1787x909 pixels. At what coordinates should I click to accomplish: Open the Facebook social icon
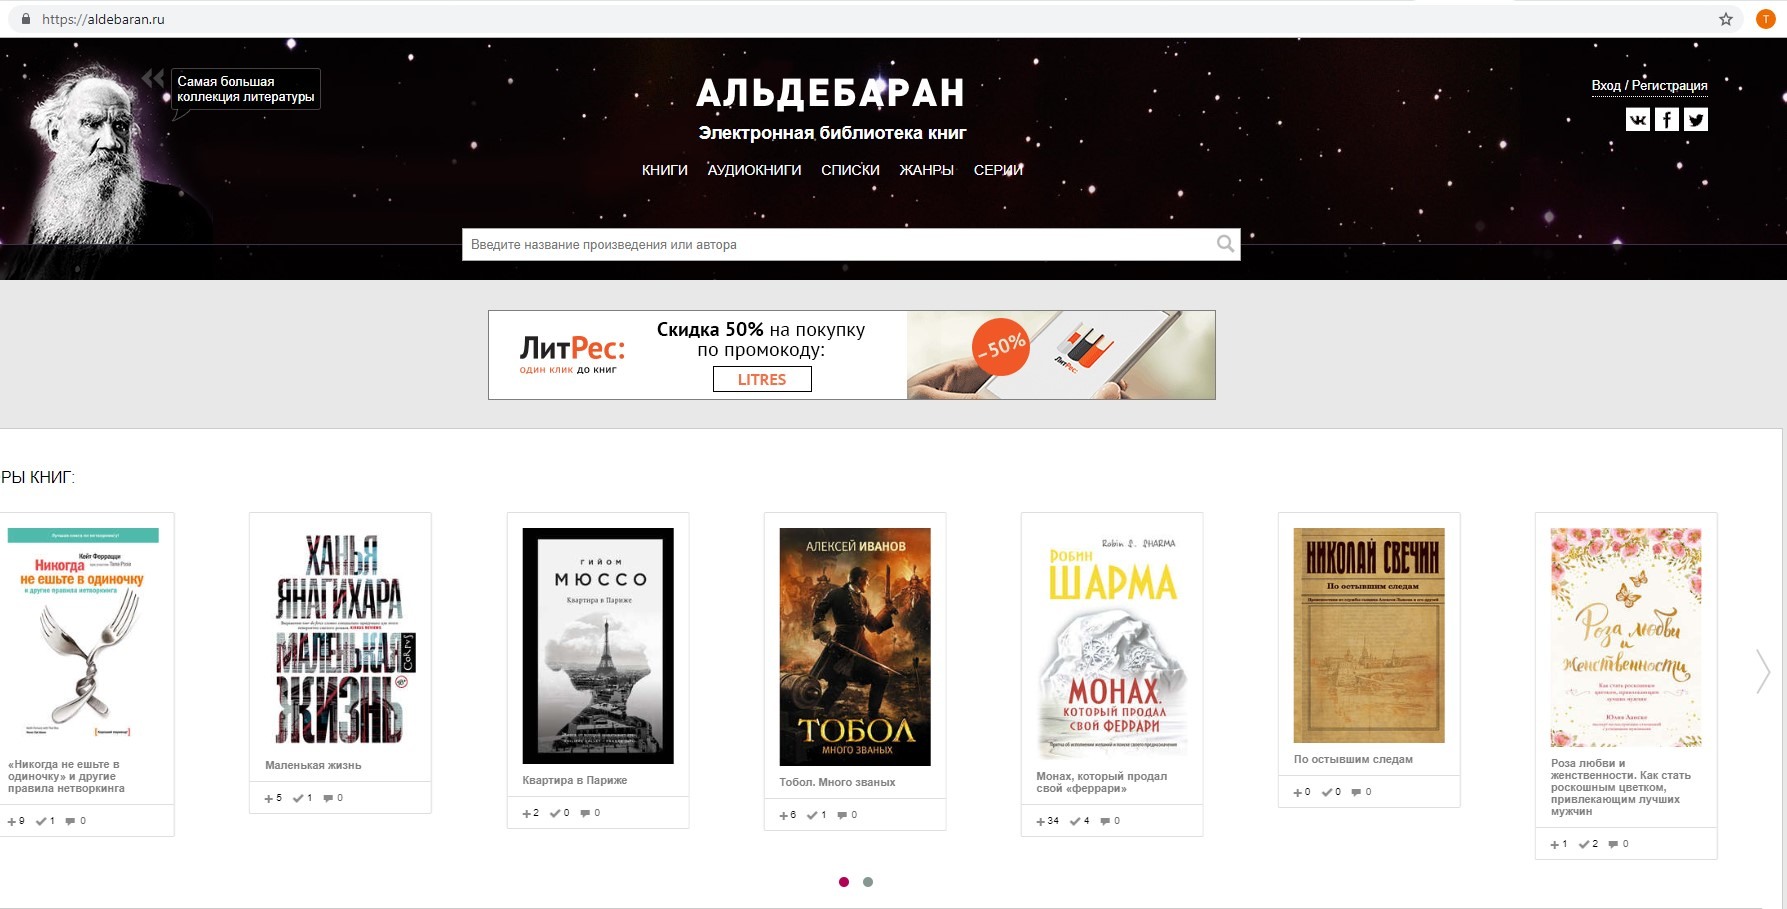click(x=1667, y=120)
